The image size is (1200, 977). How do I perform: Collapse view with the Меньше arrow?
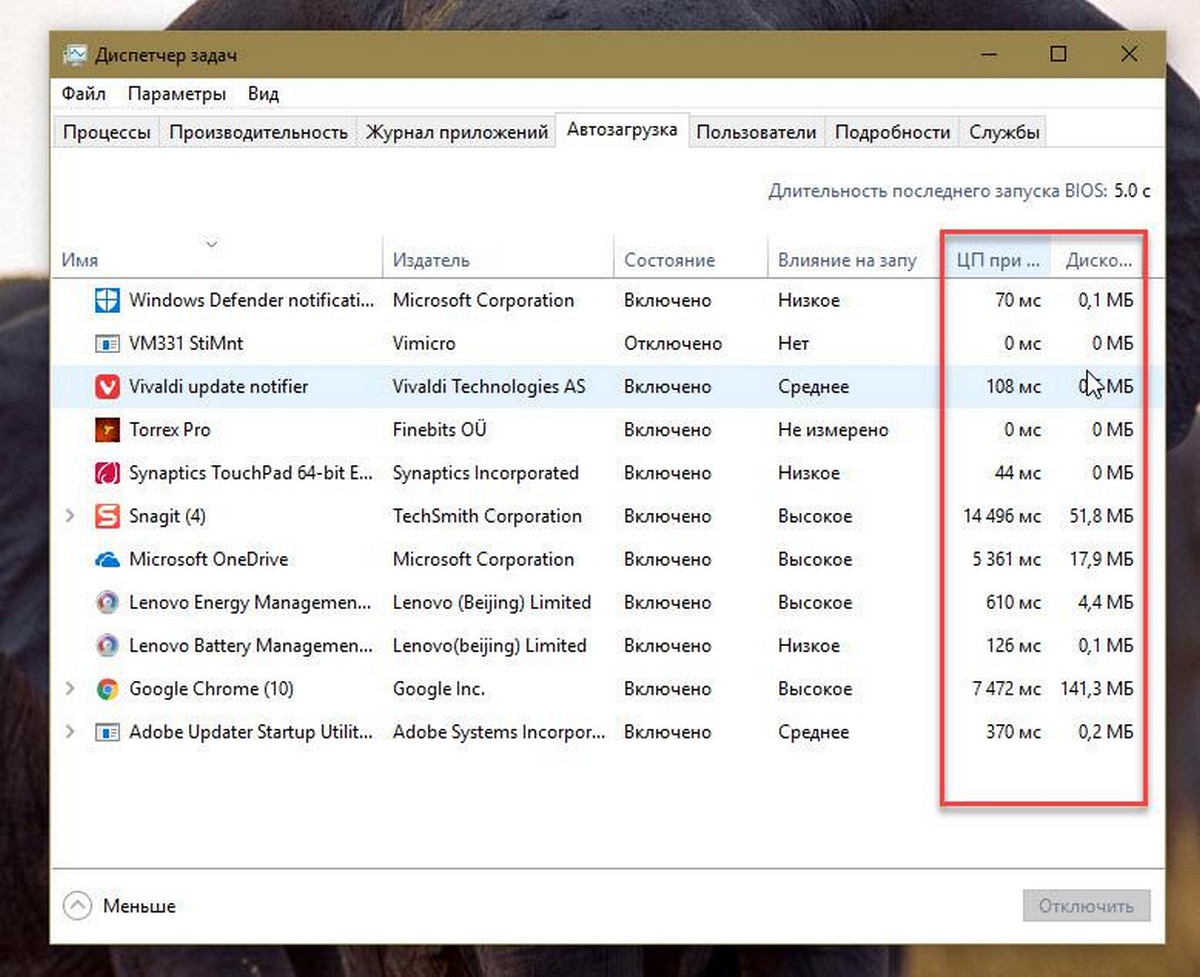(x=76, y=906)
